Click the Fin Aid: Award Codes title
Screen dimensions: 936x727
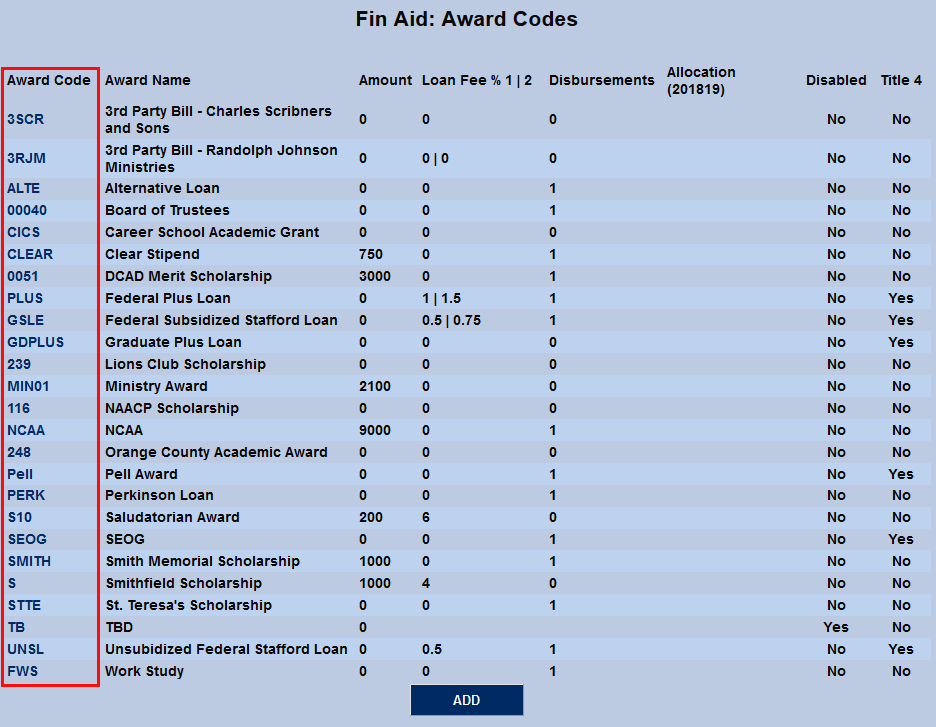tap(466, 19)
